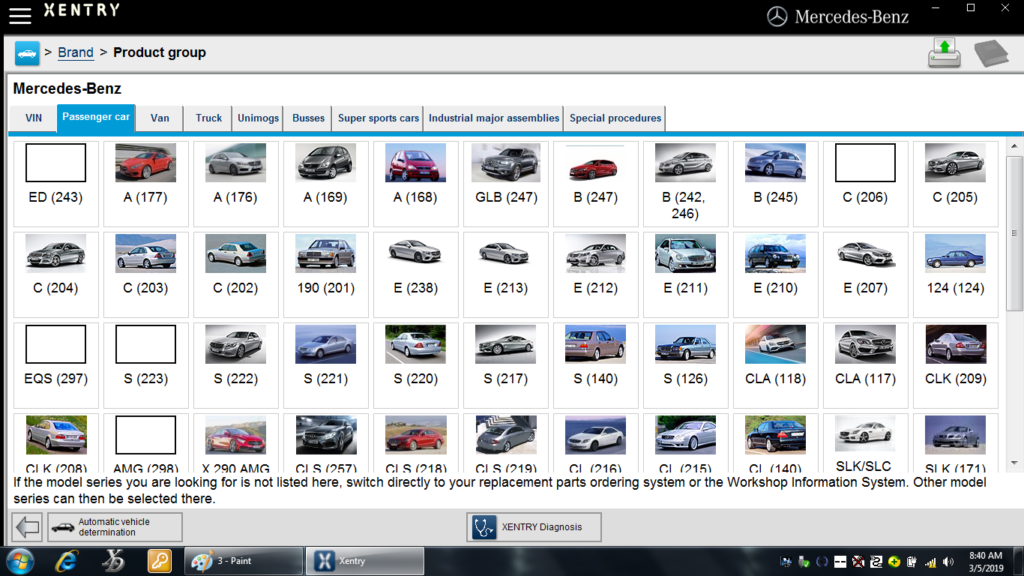Switch to the Truck tab

pos(207,117)
